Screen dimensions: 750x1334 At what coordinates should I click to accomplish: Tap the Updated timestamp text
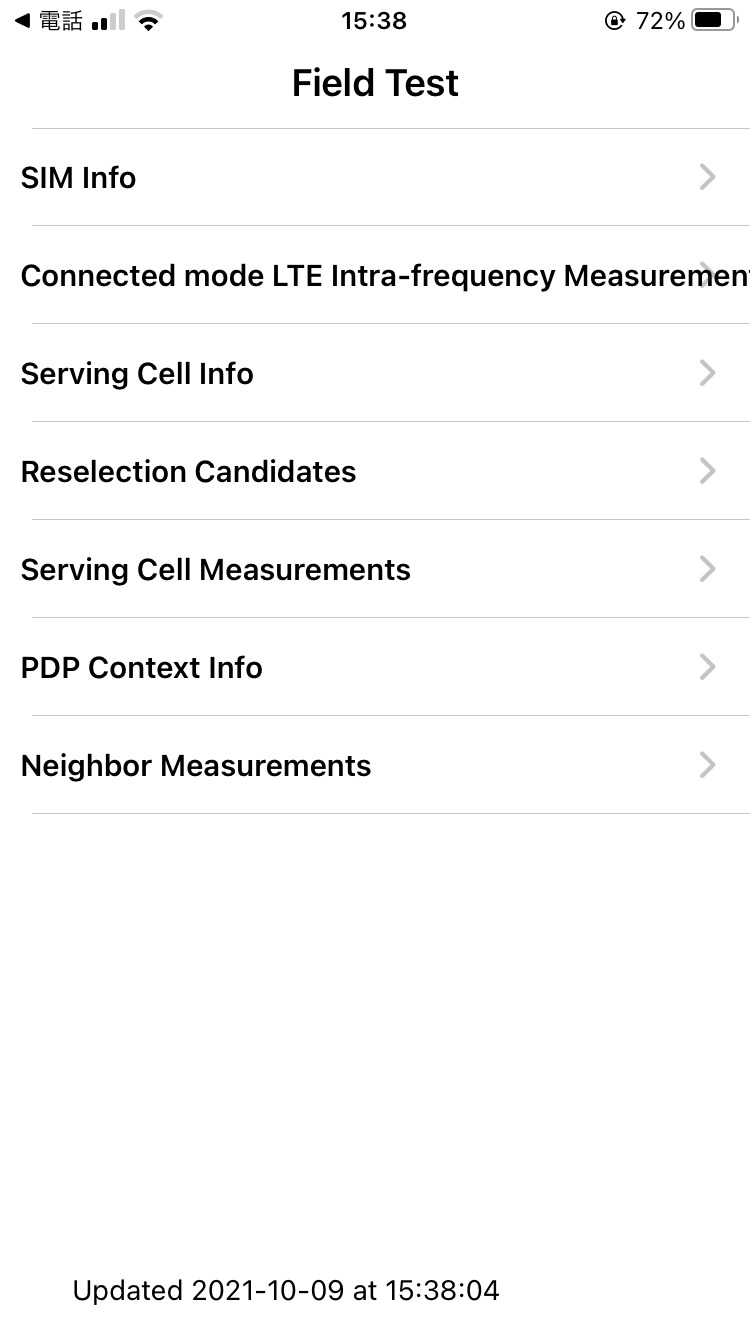(x=286, y=1291)
